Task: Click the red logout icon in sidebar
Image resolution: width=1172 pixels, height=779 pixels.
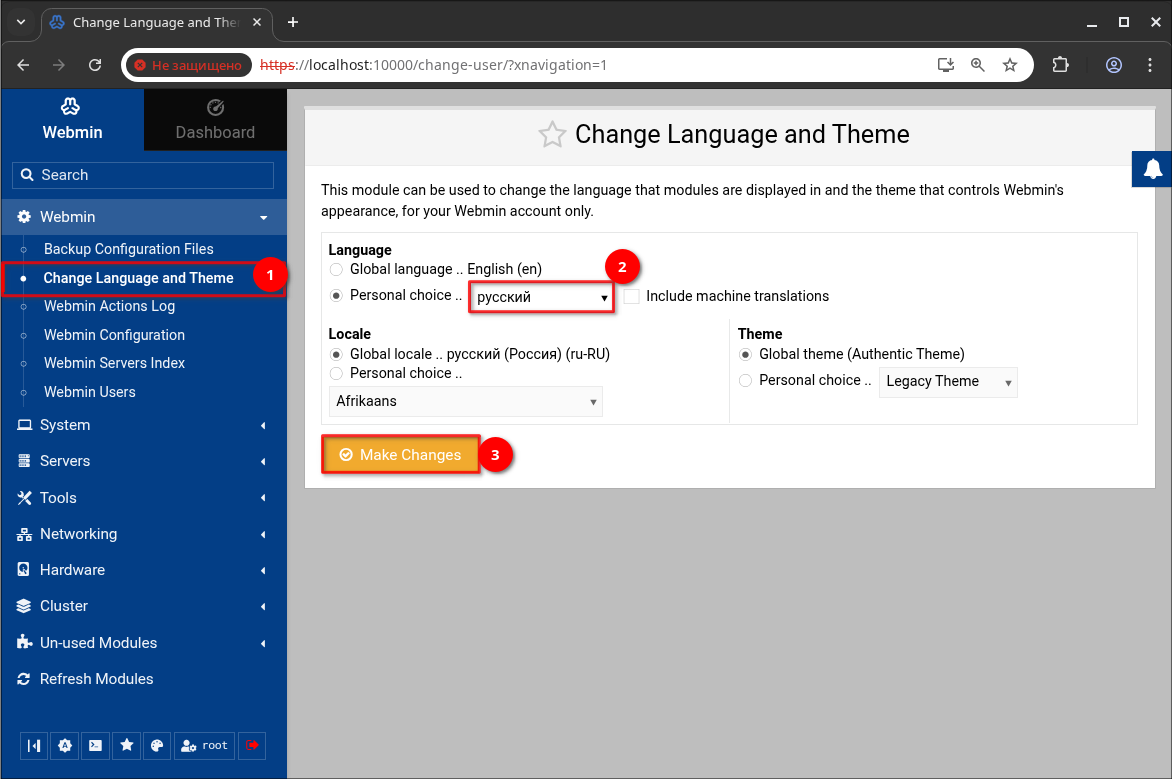Action: coord(252,745)
